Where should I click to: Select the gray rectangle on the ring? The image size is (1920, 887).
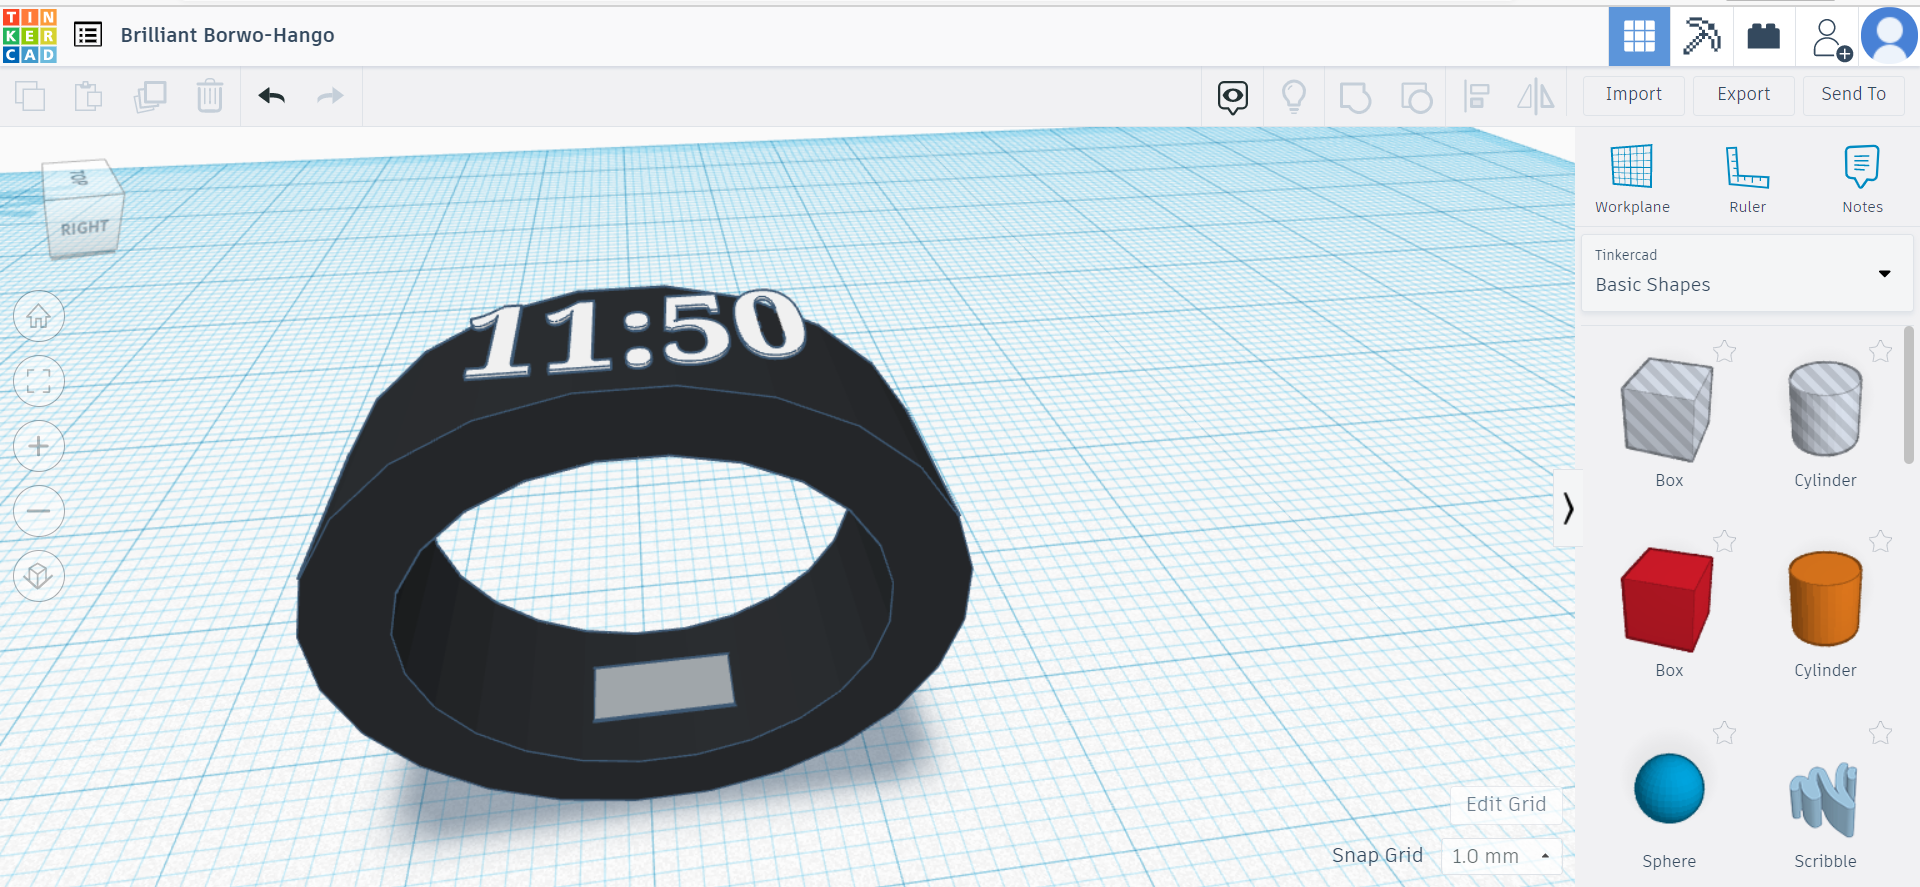(664, 686)
